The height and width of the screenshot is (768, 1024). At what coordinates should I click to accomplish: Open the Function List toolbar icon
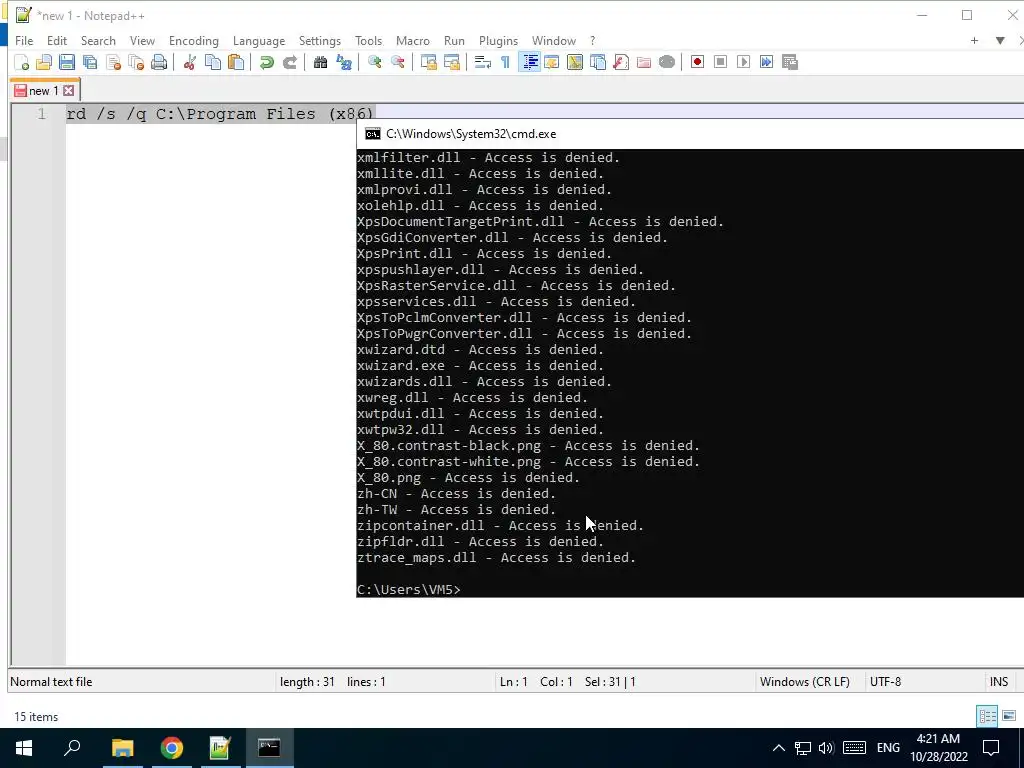click(621, 62)
